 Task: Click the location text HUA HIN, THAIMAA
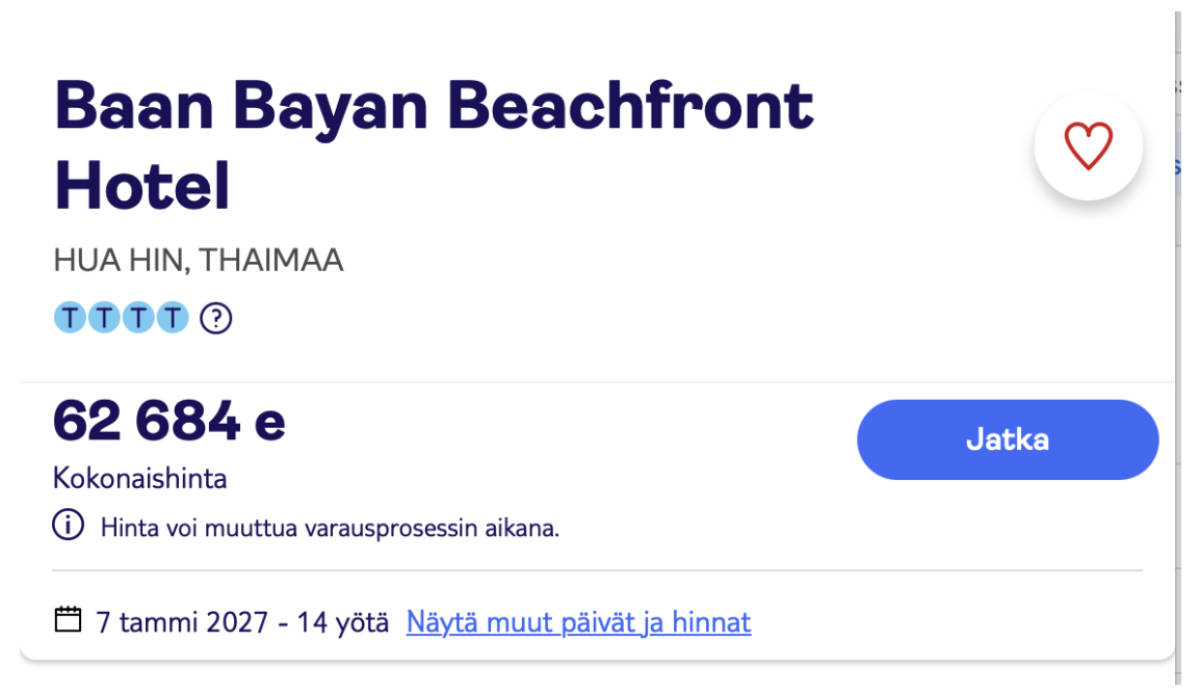[198, 258]
